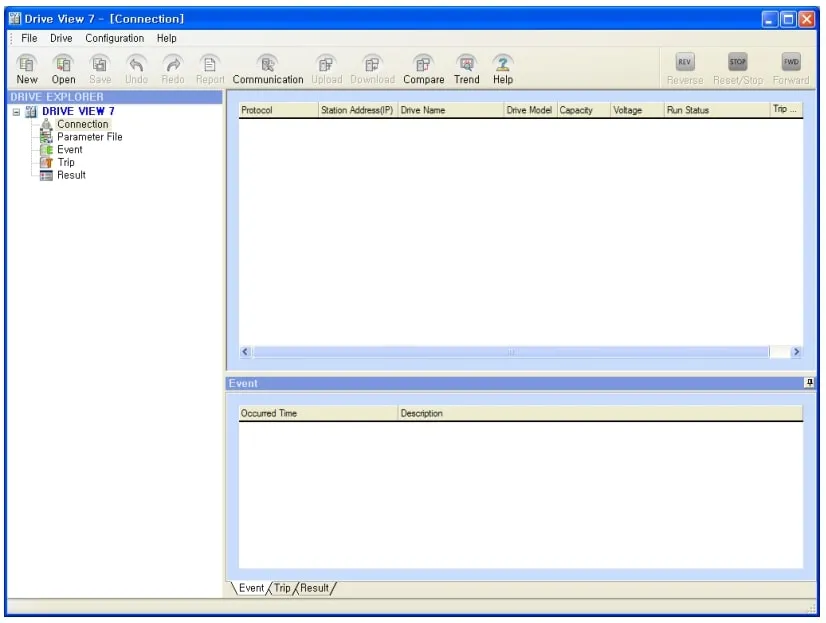Open the Configuration menu

(x=114, y=37)
